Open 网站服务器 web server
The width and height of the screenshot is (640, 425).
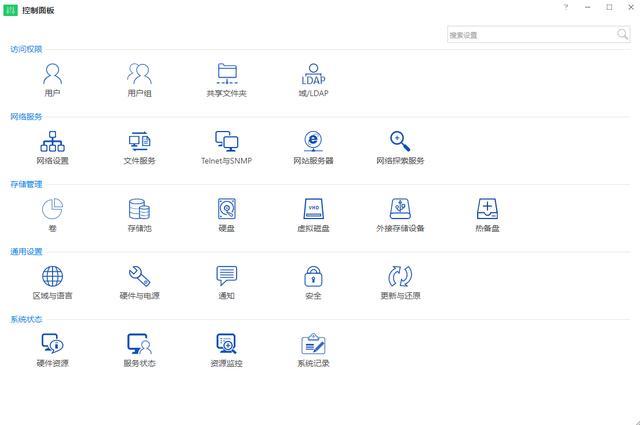click(313, 143)
